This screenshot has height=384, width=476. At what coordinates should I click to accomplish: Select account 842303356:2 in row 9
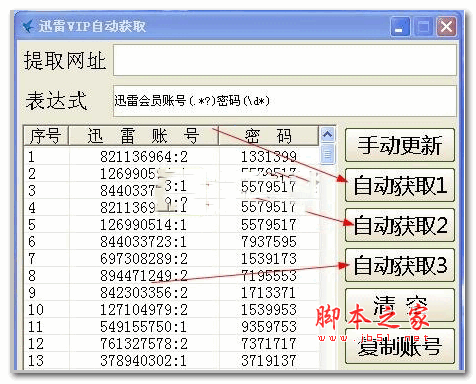tap(144, 293)
